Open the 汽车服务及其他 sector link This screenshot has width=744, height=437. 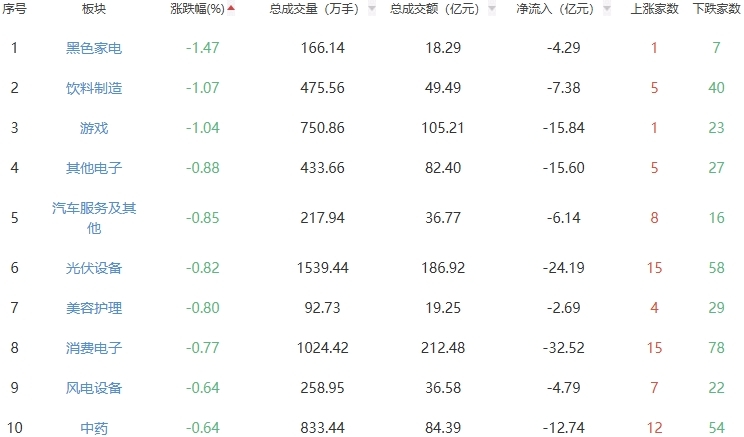[94, 218]
